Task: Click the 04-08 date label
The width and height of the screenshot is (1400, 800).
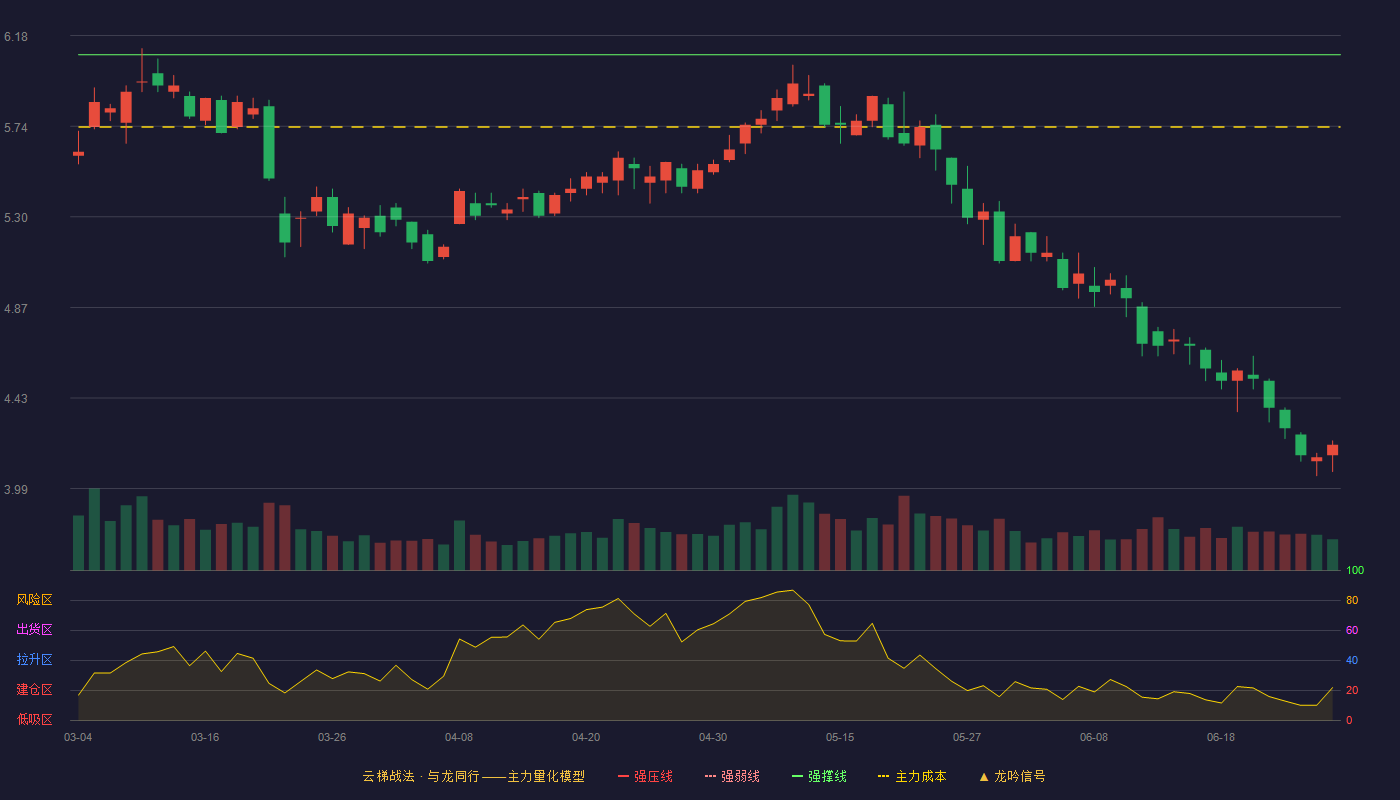Action: pyautogui.click(x=459, y=737)
